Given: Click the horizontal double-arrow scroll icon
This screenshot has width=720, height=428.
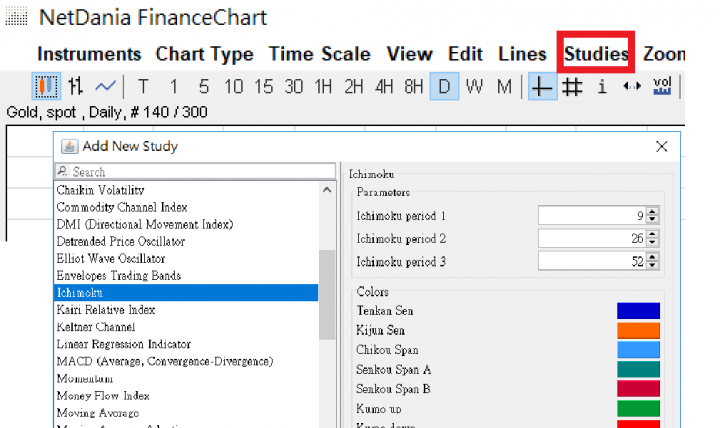Looking at the screenshot, I should [x=631, y=86].
